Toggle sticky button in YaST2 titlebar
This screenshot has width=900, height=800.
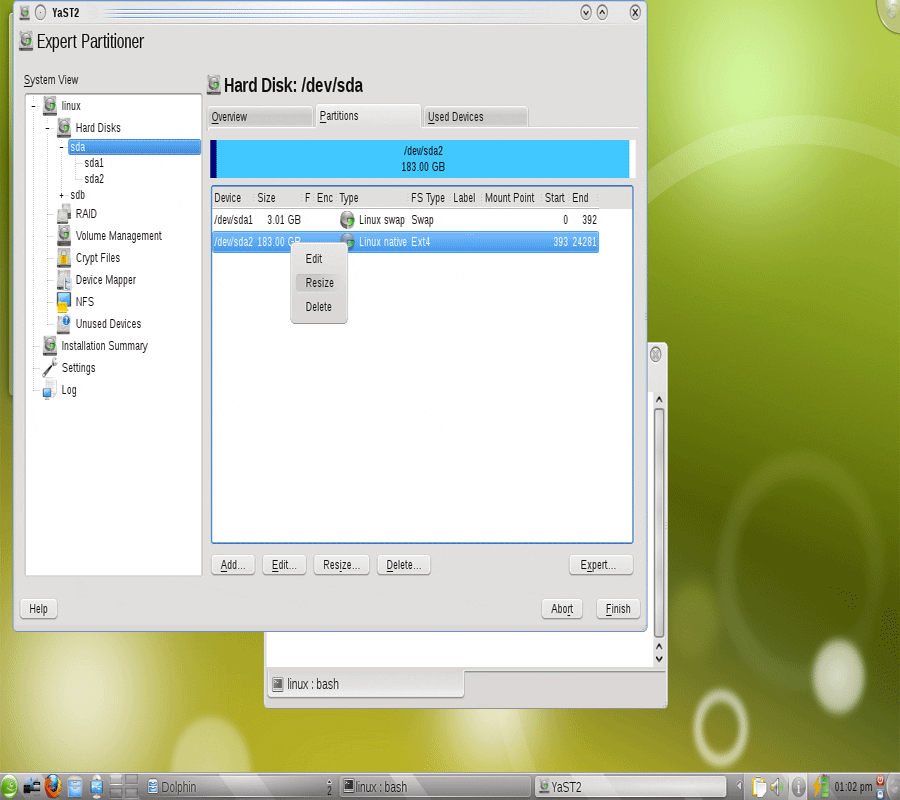[41, 12]
